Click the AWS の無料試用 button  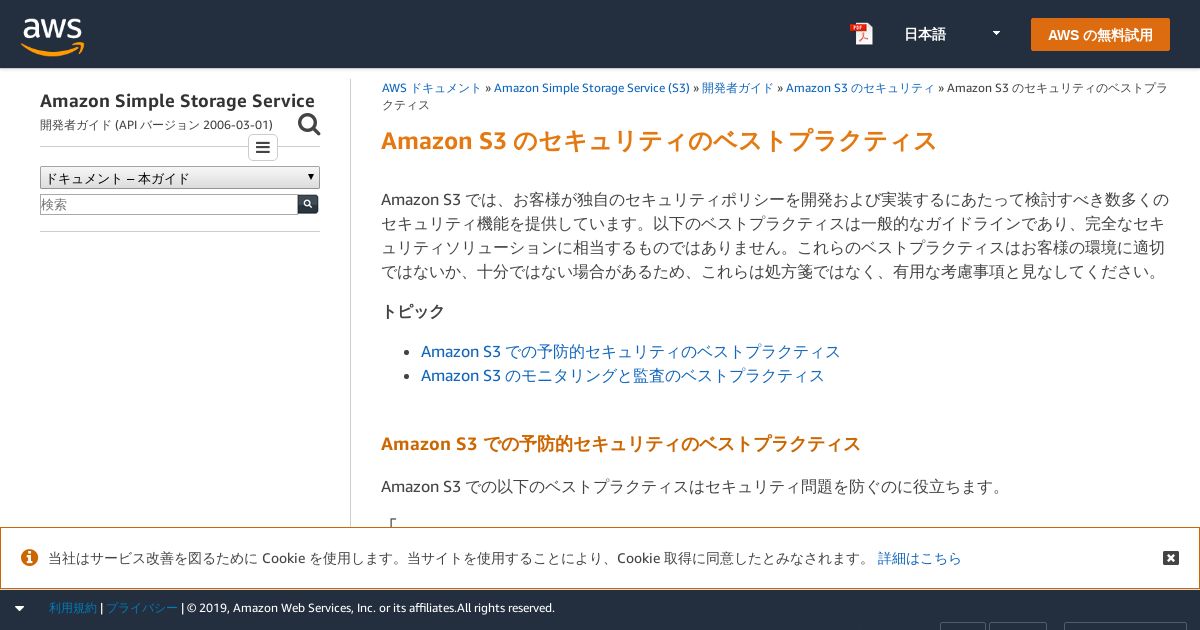[1100, 34]
